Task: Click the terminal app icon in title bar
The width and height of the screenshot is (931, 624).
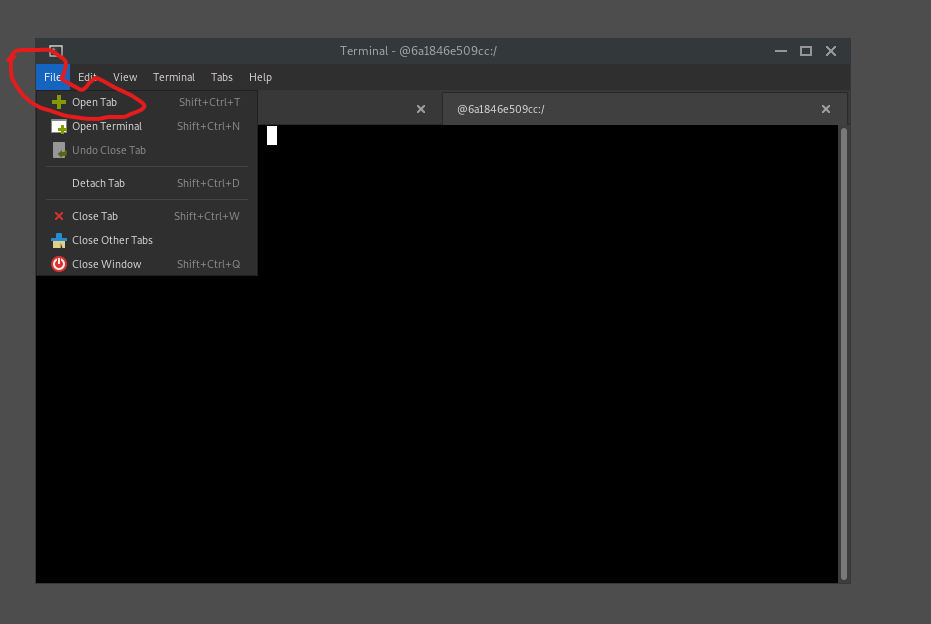Action: [56, 51]
